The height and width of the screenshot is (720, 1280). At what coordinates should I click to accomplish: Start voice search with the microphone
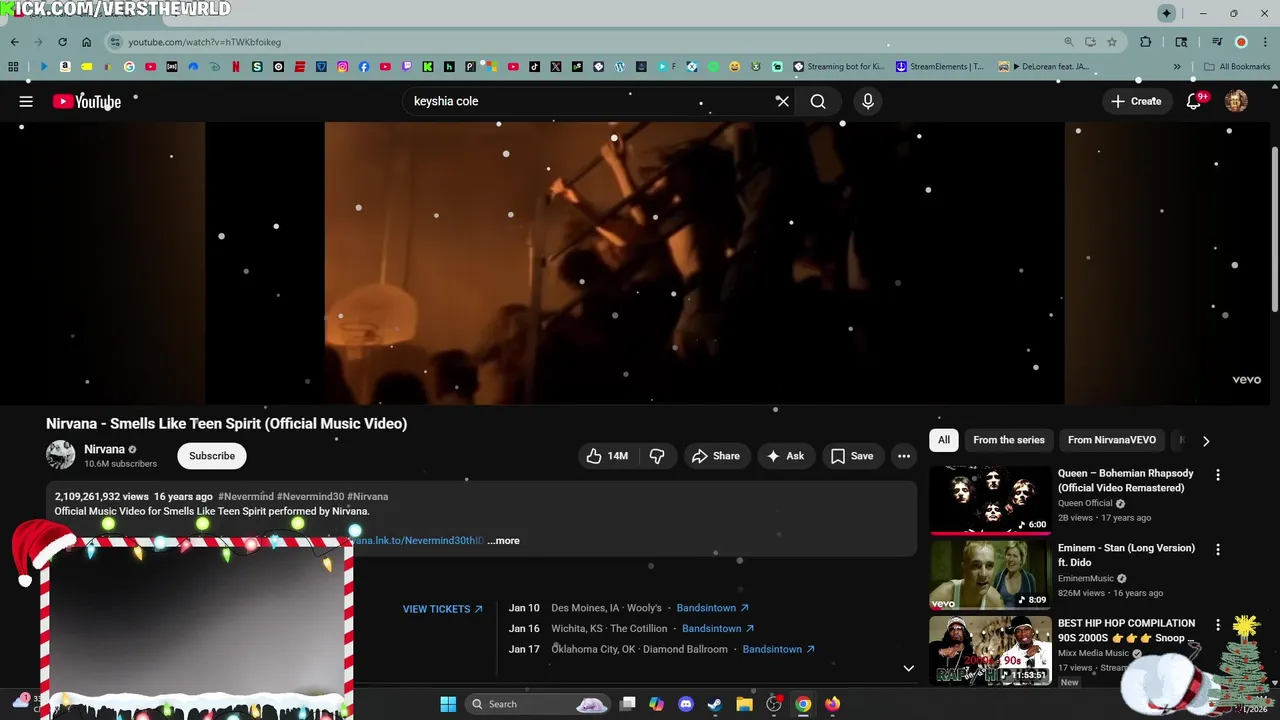pos(868,101)
